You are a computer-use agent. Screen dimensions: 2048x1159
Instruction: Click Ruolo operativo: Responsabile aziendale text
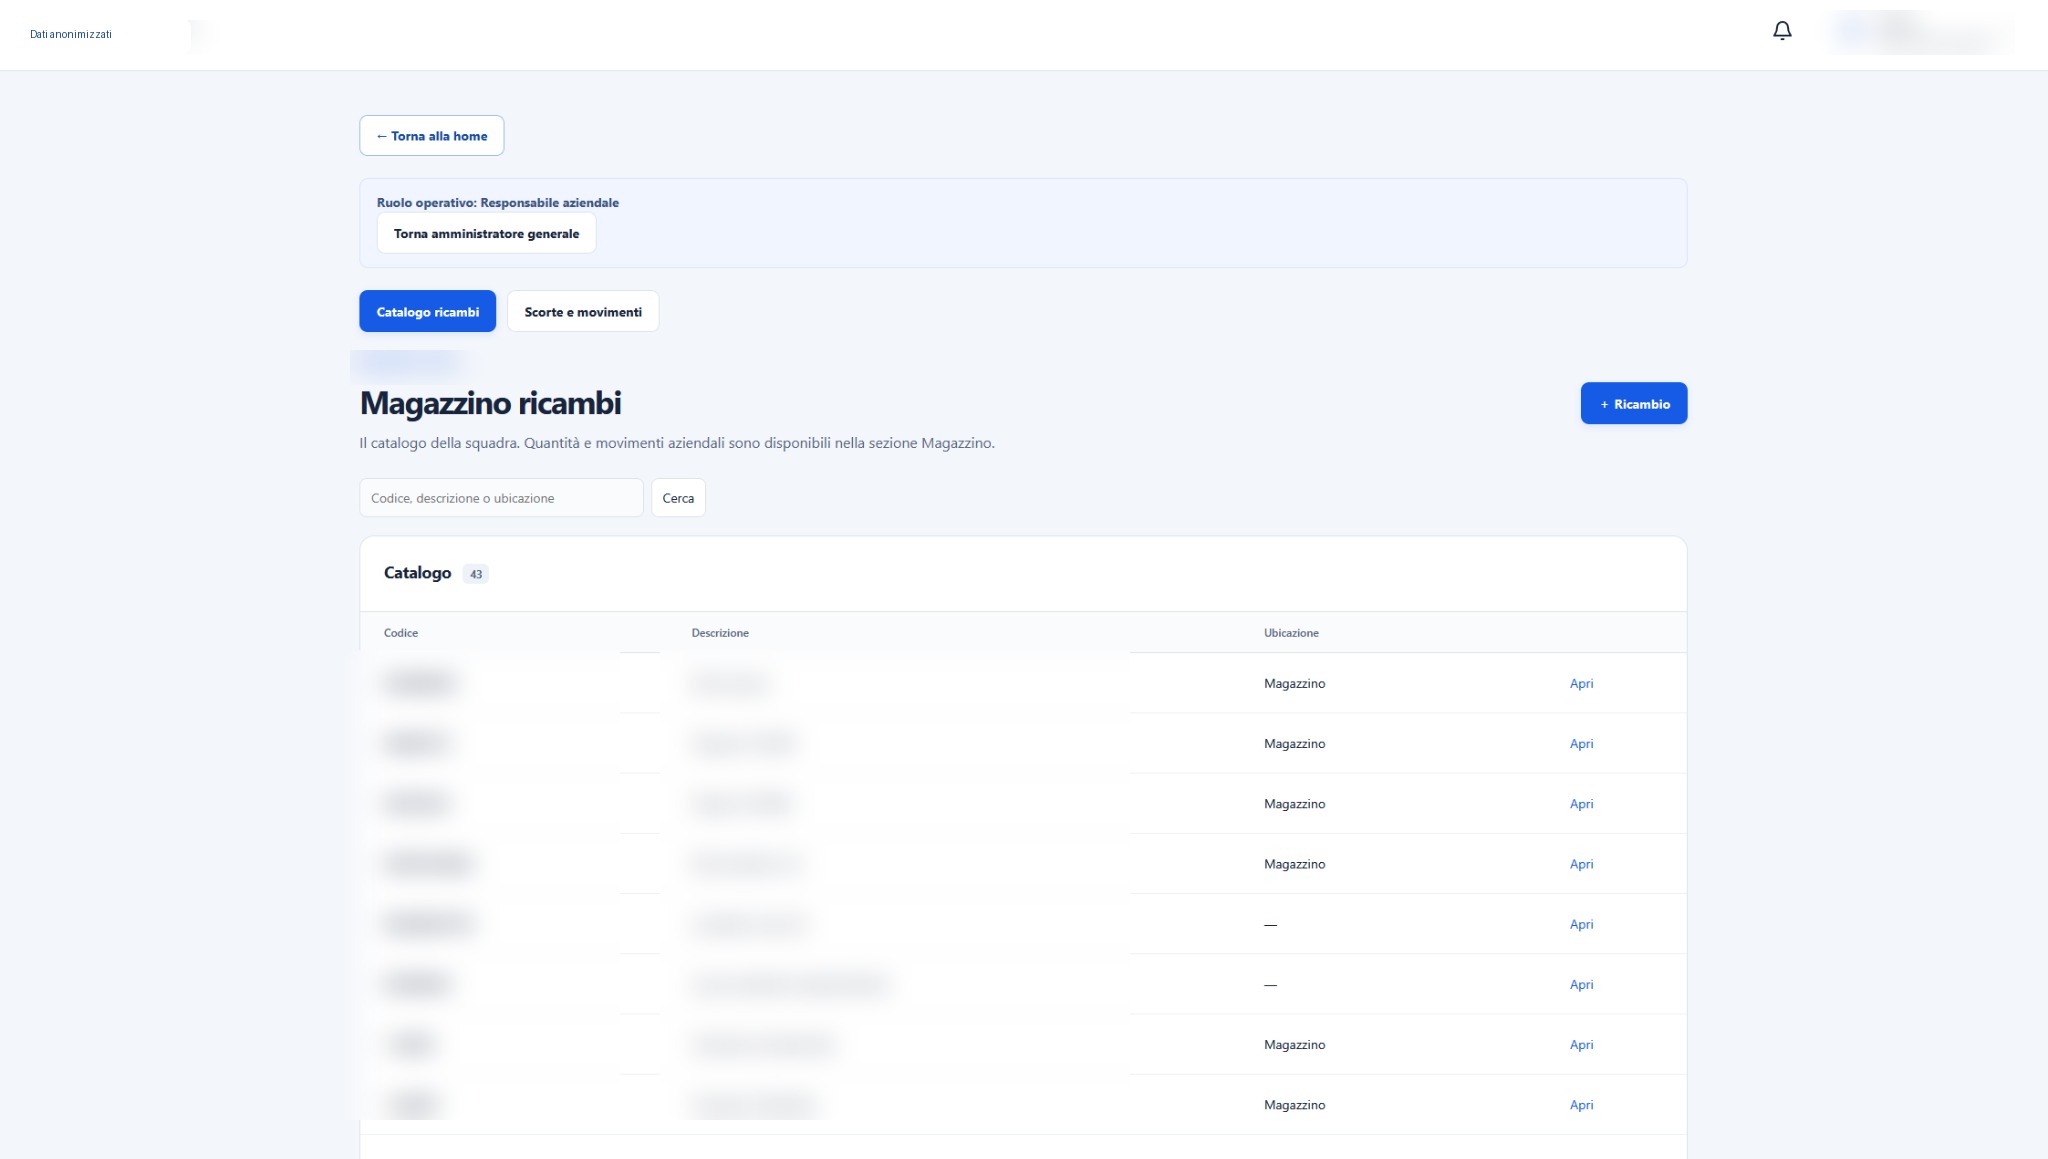pyautogui.click(x=498, y=203)
